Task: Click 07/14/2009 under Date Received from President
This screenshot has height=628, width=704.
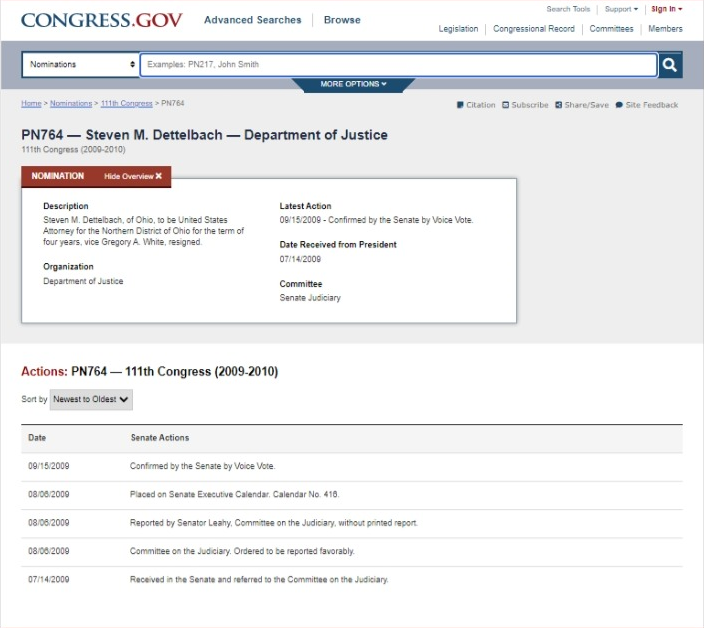Action: pyautogui.click(x=300, y=259)
